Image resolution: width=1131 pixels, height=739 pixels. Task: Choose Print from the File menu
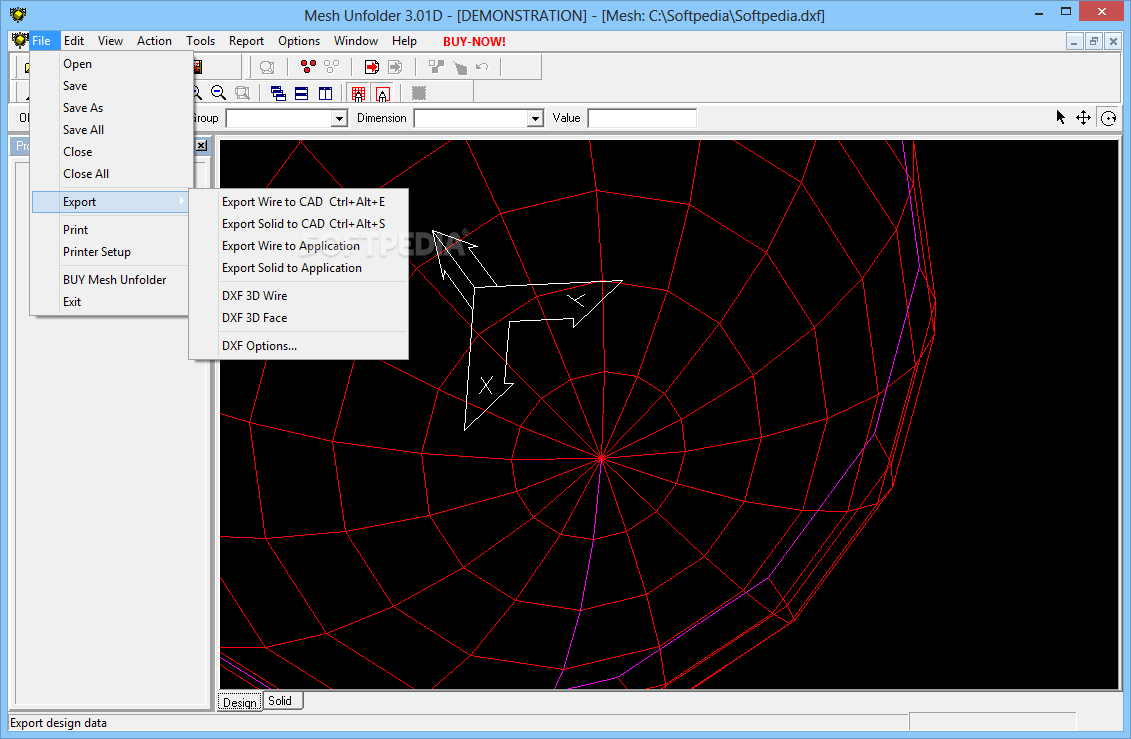pos(112,229)
